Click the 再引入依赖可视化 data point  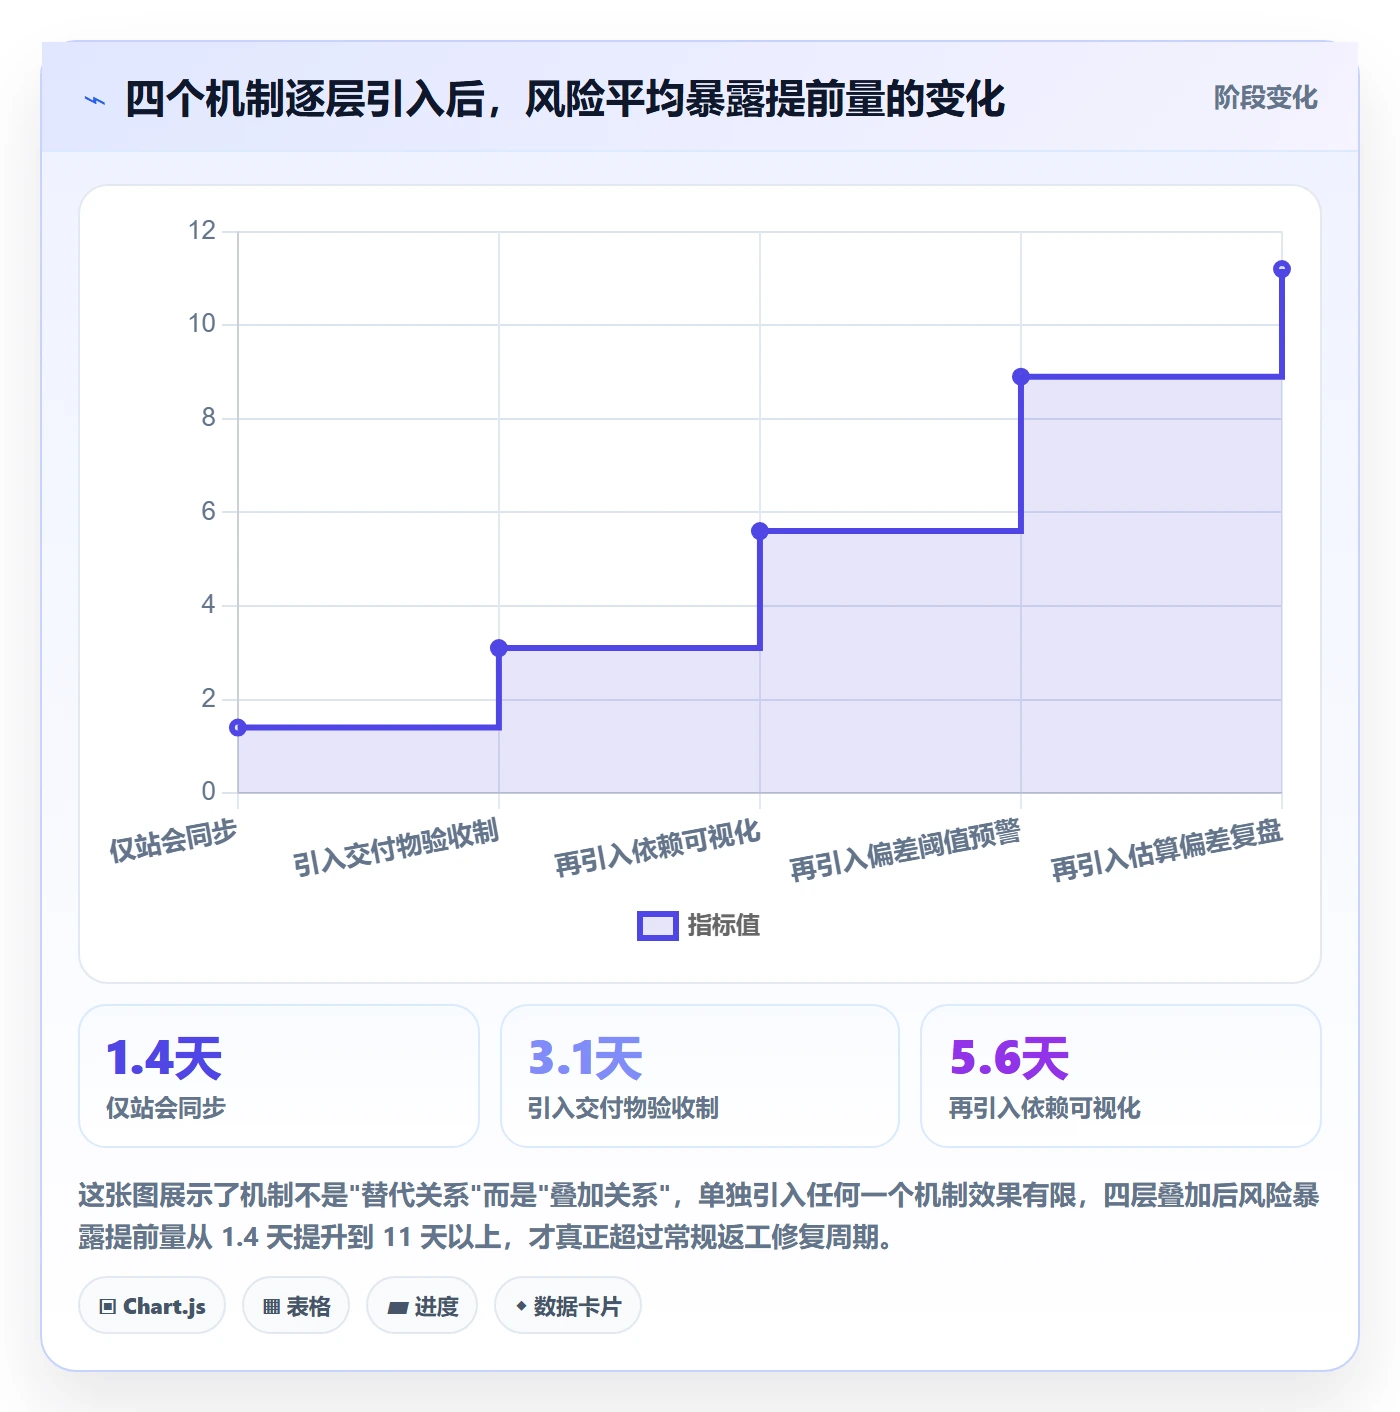pyautogui.click(x=760, y=531)
